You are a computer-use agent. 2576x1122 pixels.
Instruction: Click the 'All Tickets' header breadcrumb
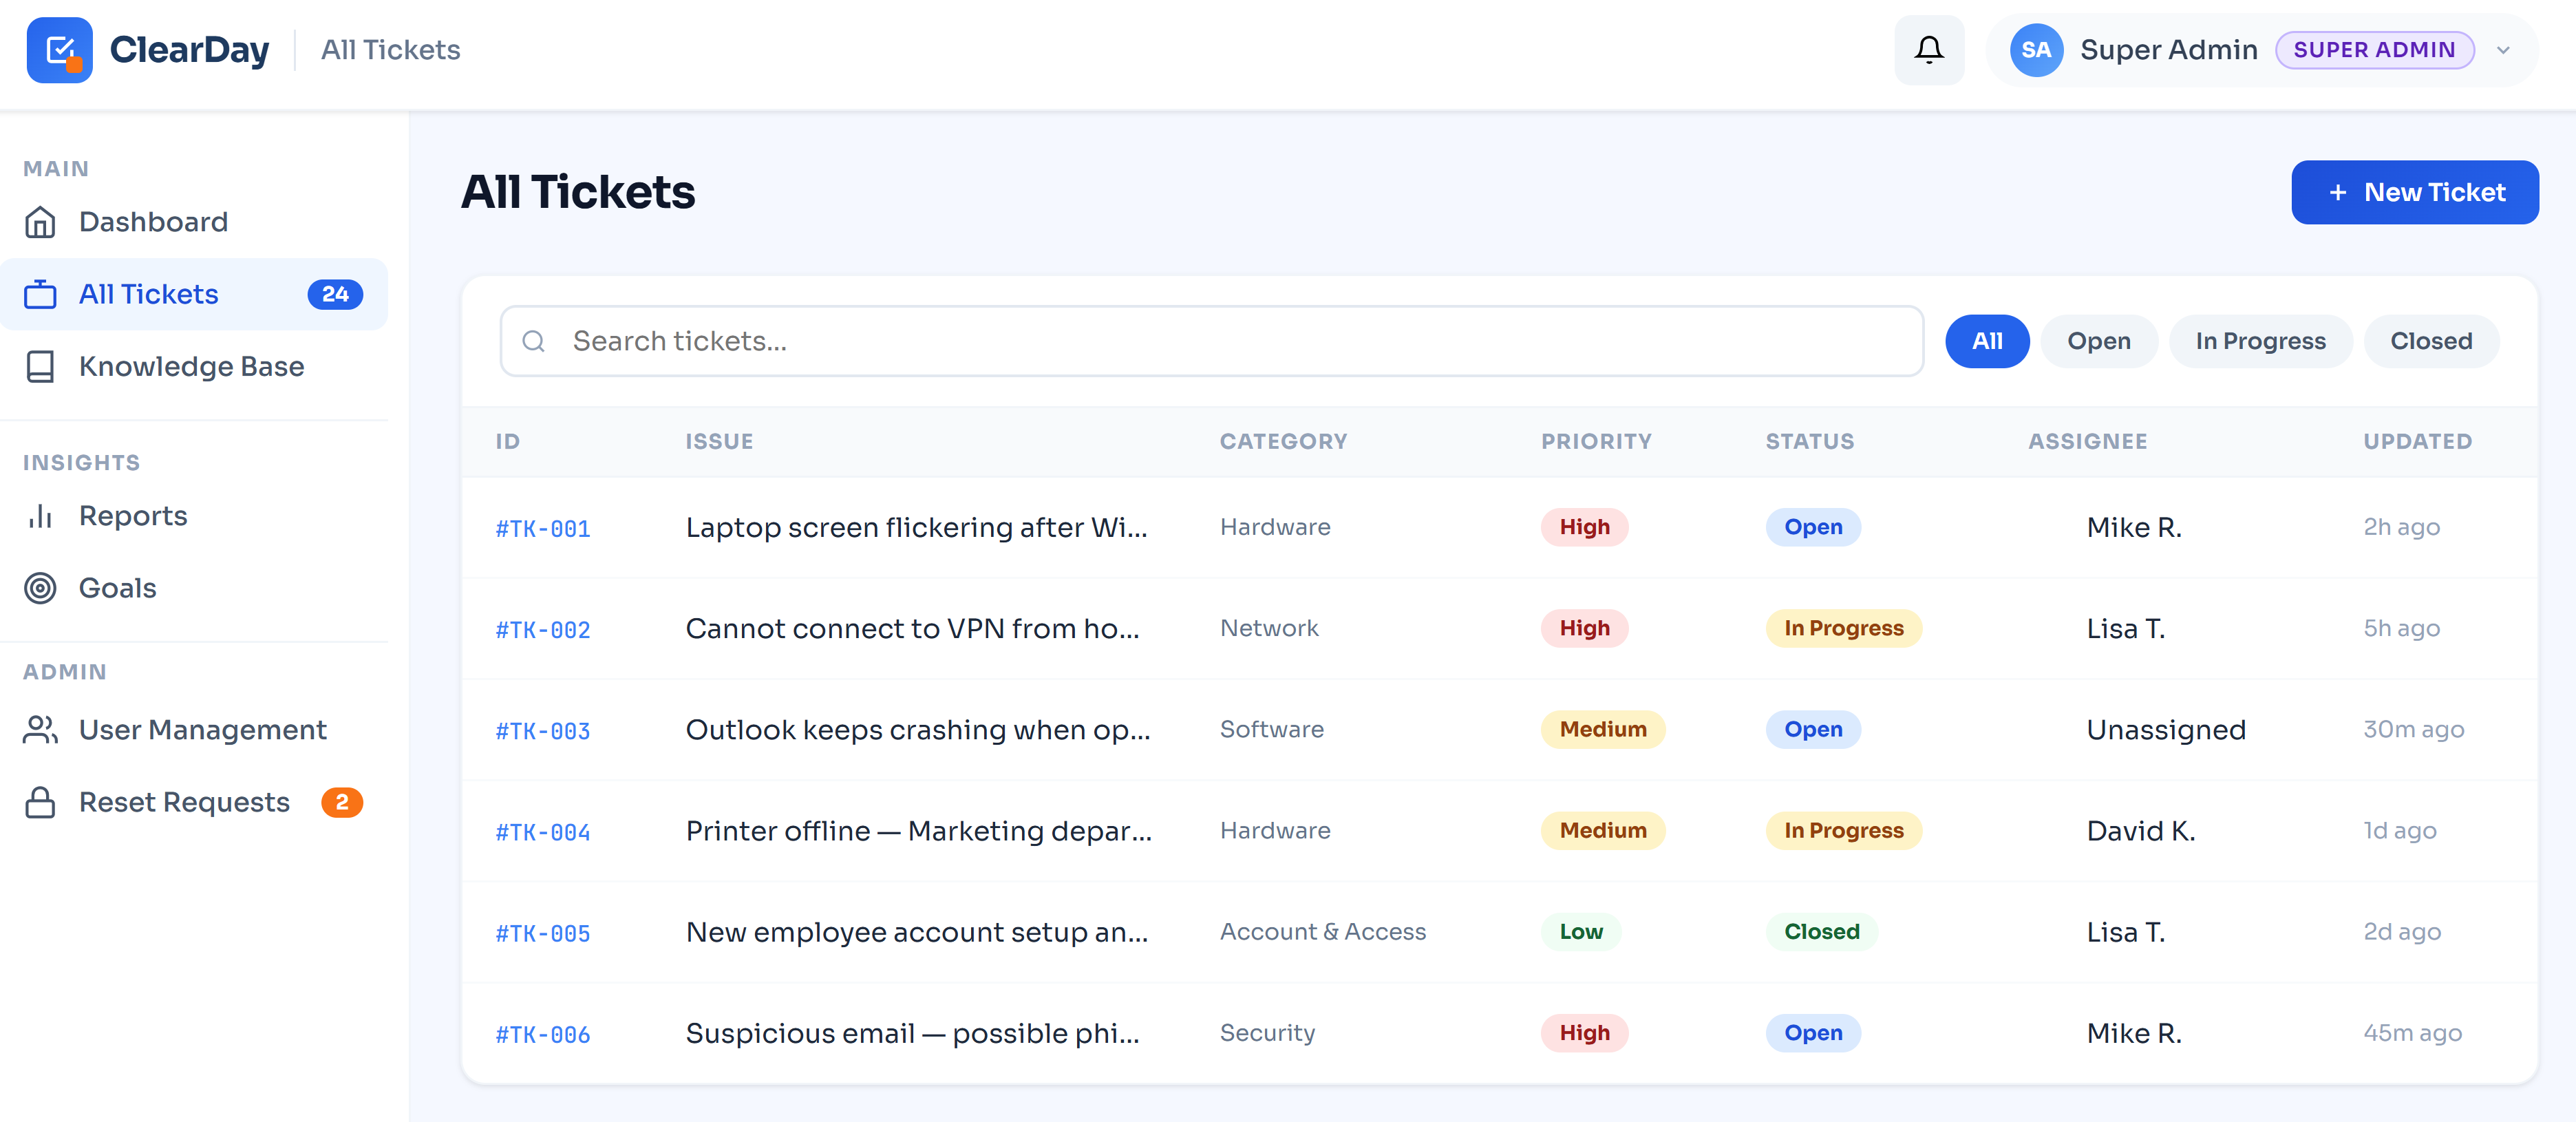[x=390, y=50]
